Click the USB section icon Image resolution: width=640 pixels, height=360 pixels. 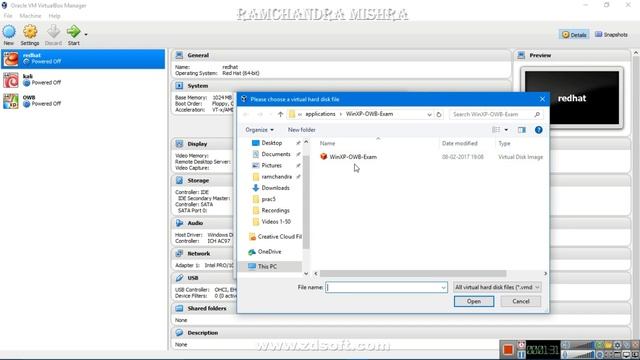[179, 278]
